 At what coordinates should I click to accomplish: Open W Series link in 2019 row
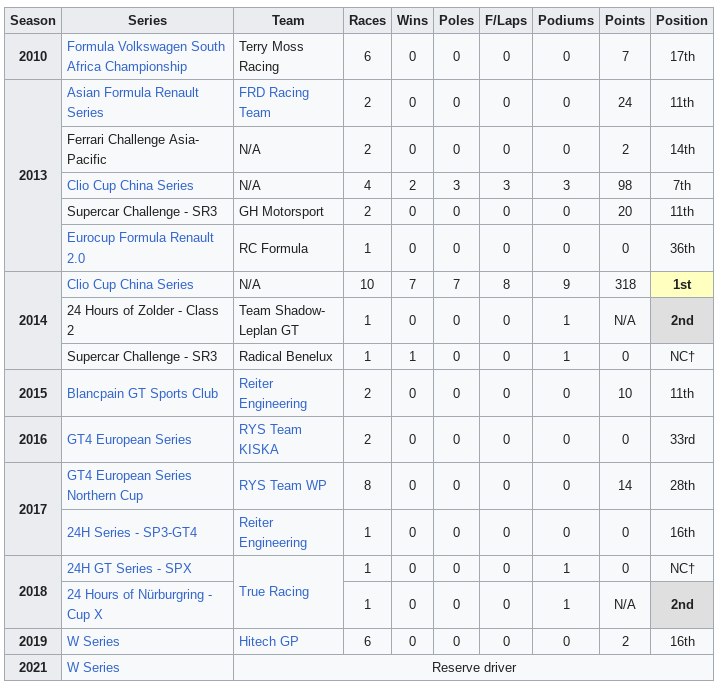[93, 641]
